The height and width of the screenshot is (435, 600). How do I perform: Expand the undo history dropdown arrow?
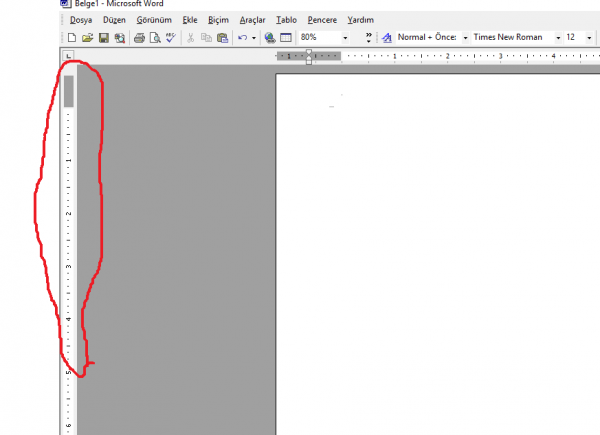254,38
